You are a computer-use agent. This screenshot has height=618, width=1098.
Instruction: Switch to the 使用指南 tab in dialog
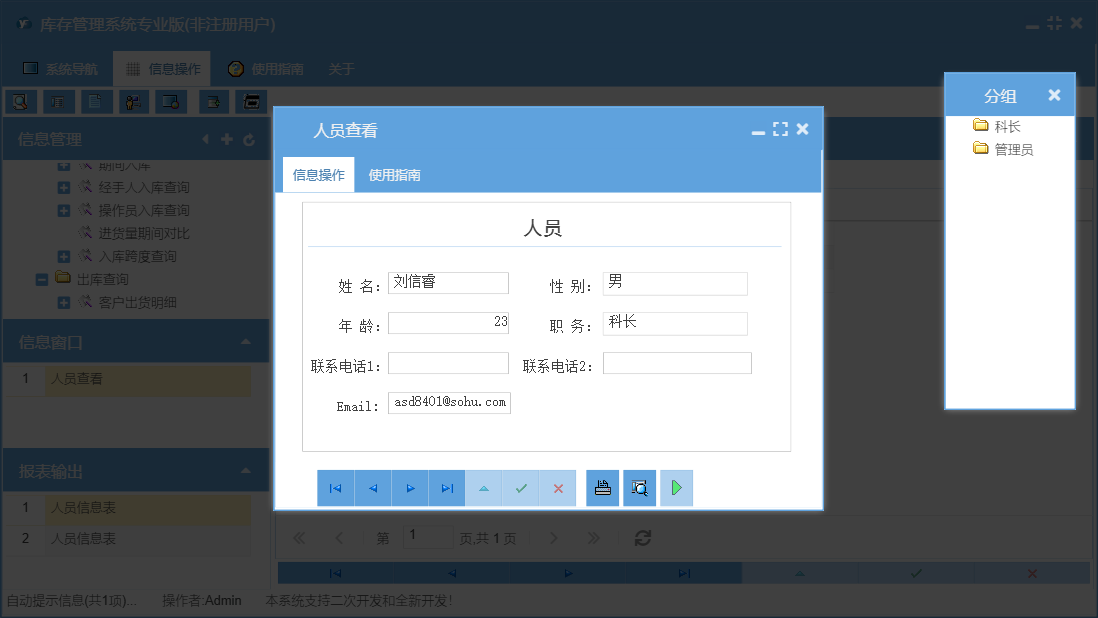[x=394, y=174]
